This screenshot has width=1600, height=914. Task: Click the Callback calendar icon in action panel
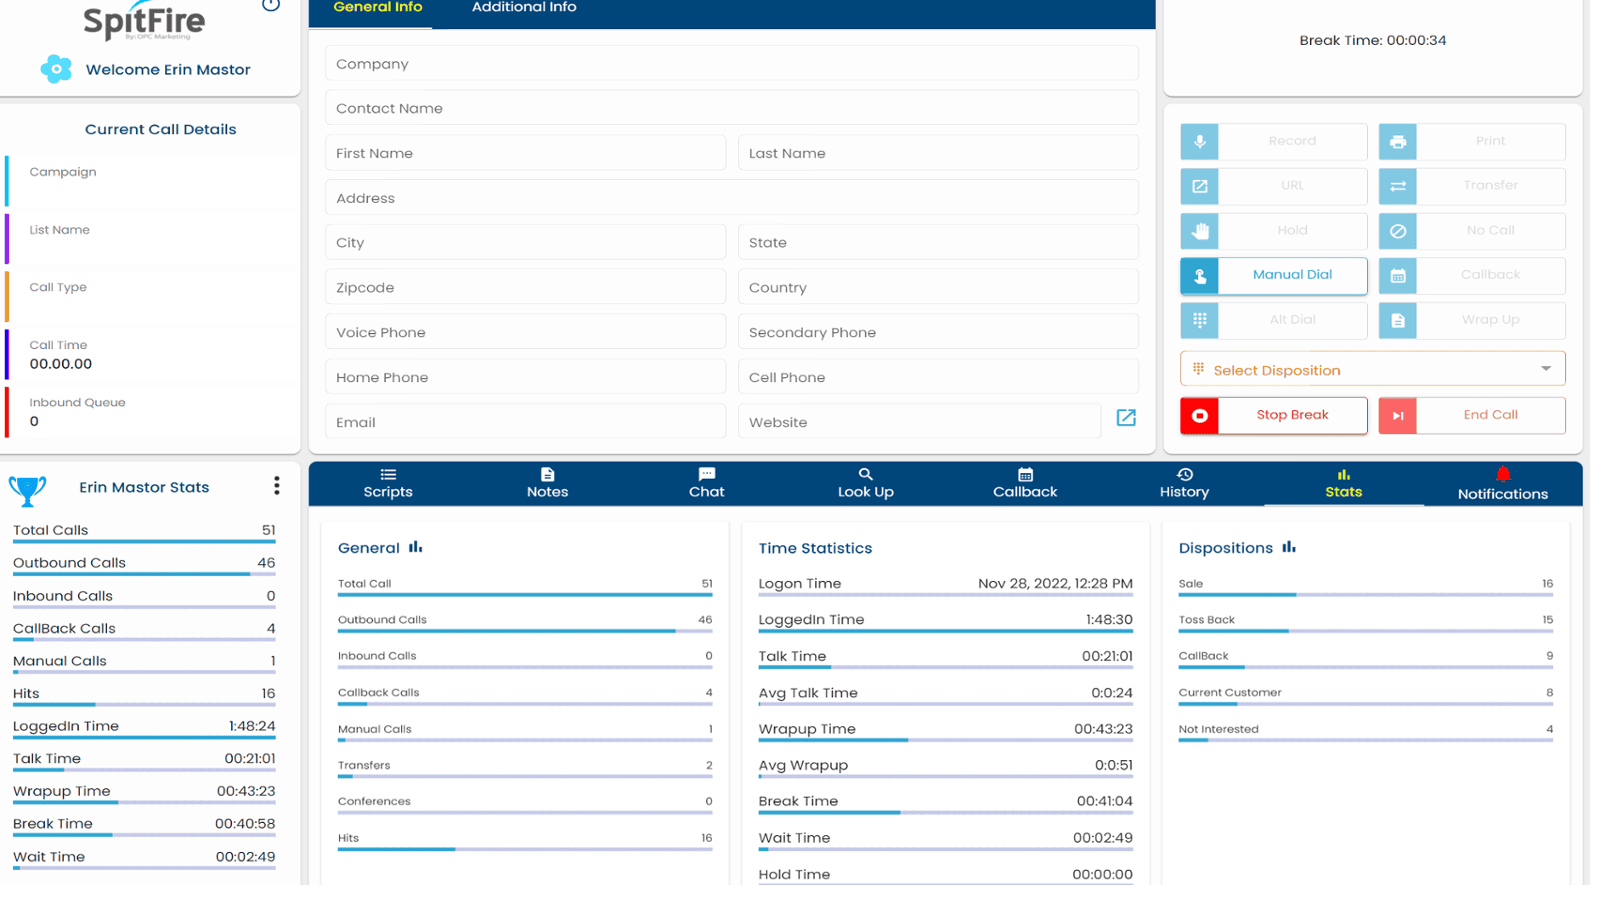point(1397,276)
